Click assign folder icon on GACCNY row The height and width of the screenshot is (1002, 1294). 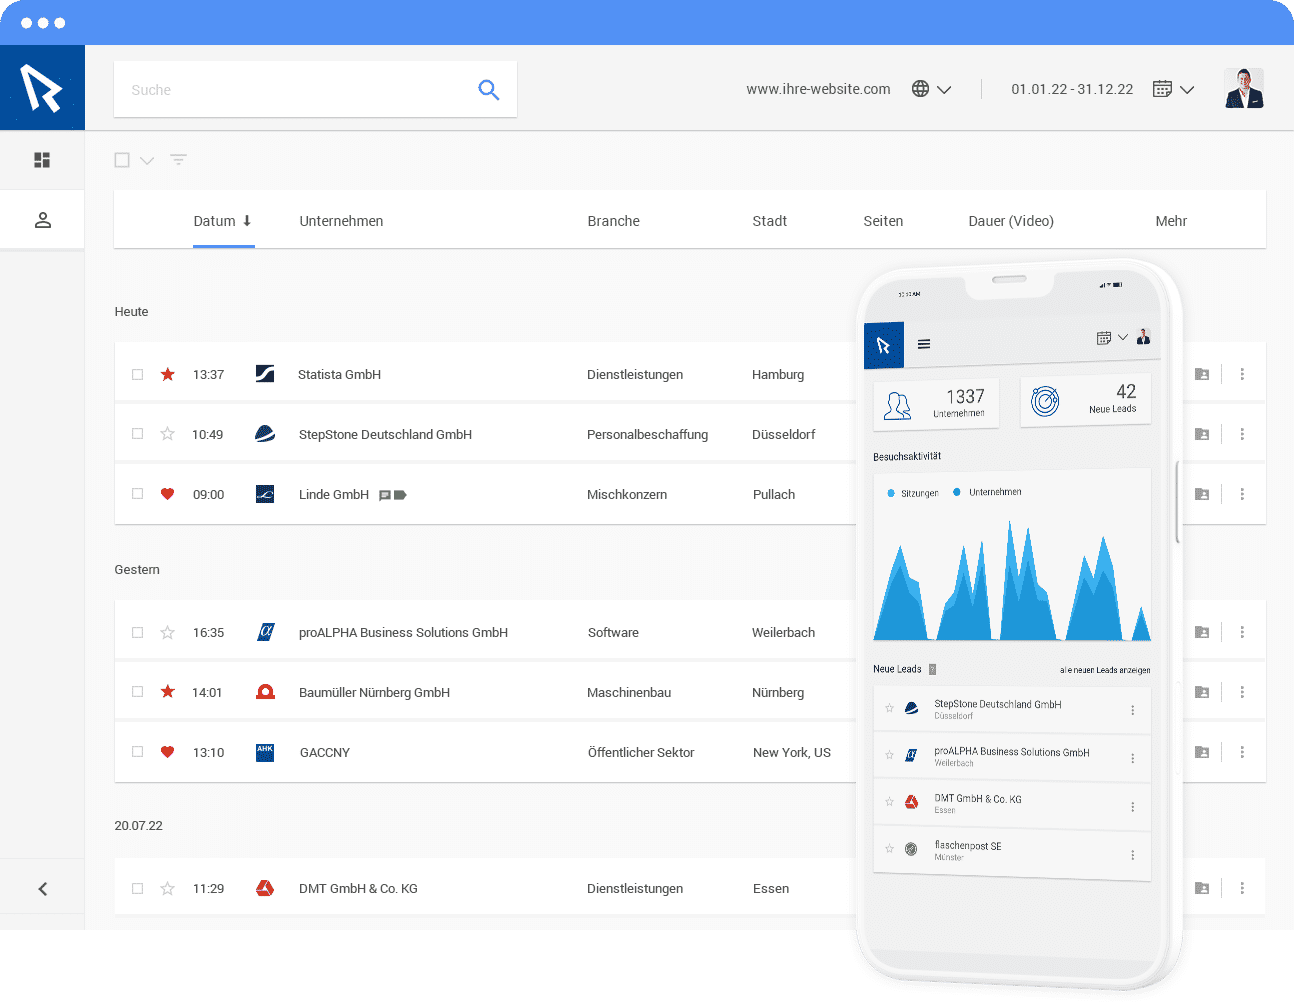[x=1202, y=752]
